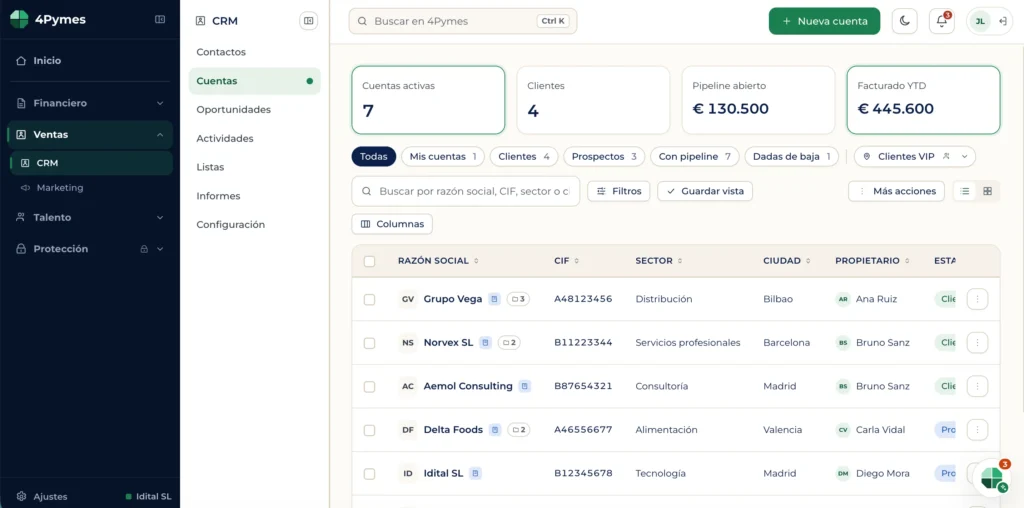
Task: Check the Delta Foods row checkbox
Action: point(370,430)
